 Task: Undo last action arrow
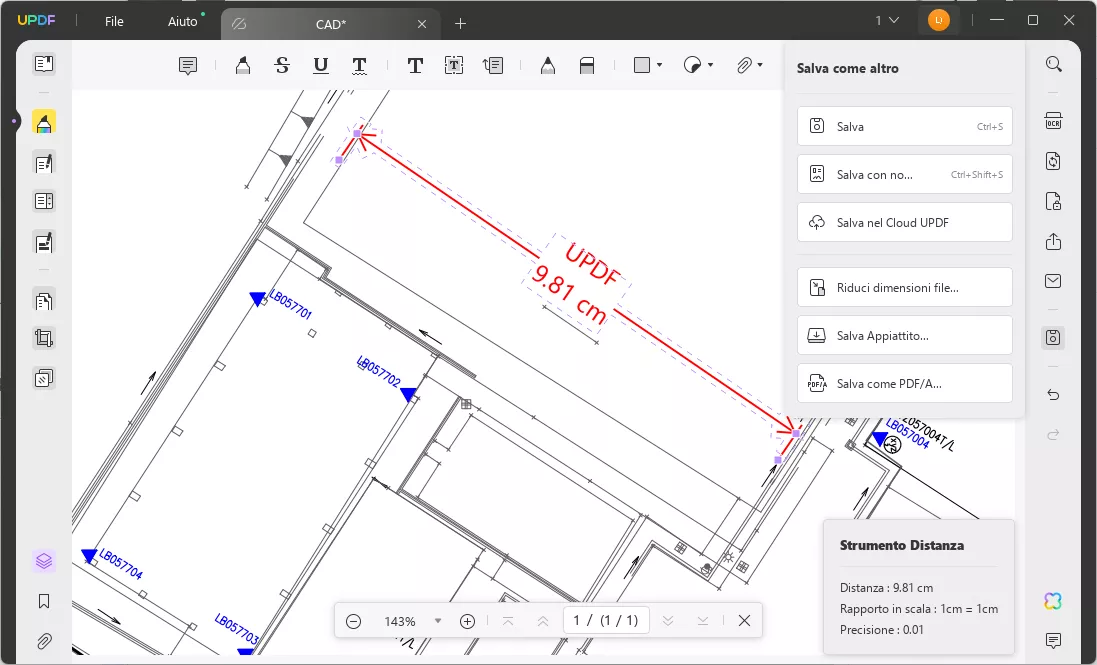(1054, 395)
